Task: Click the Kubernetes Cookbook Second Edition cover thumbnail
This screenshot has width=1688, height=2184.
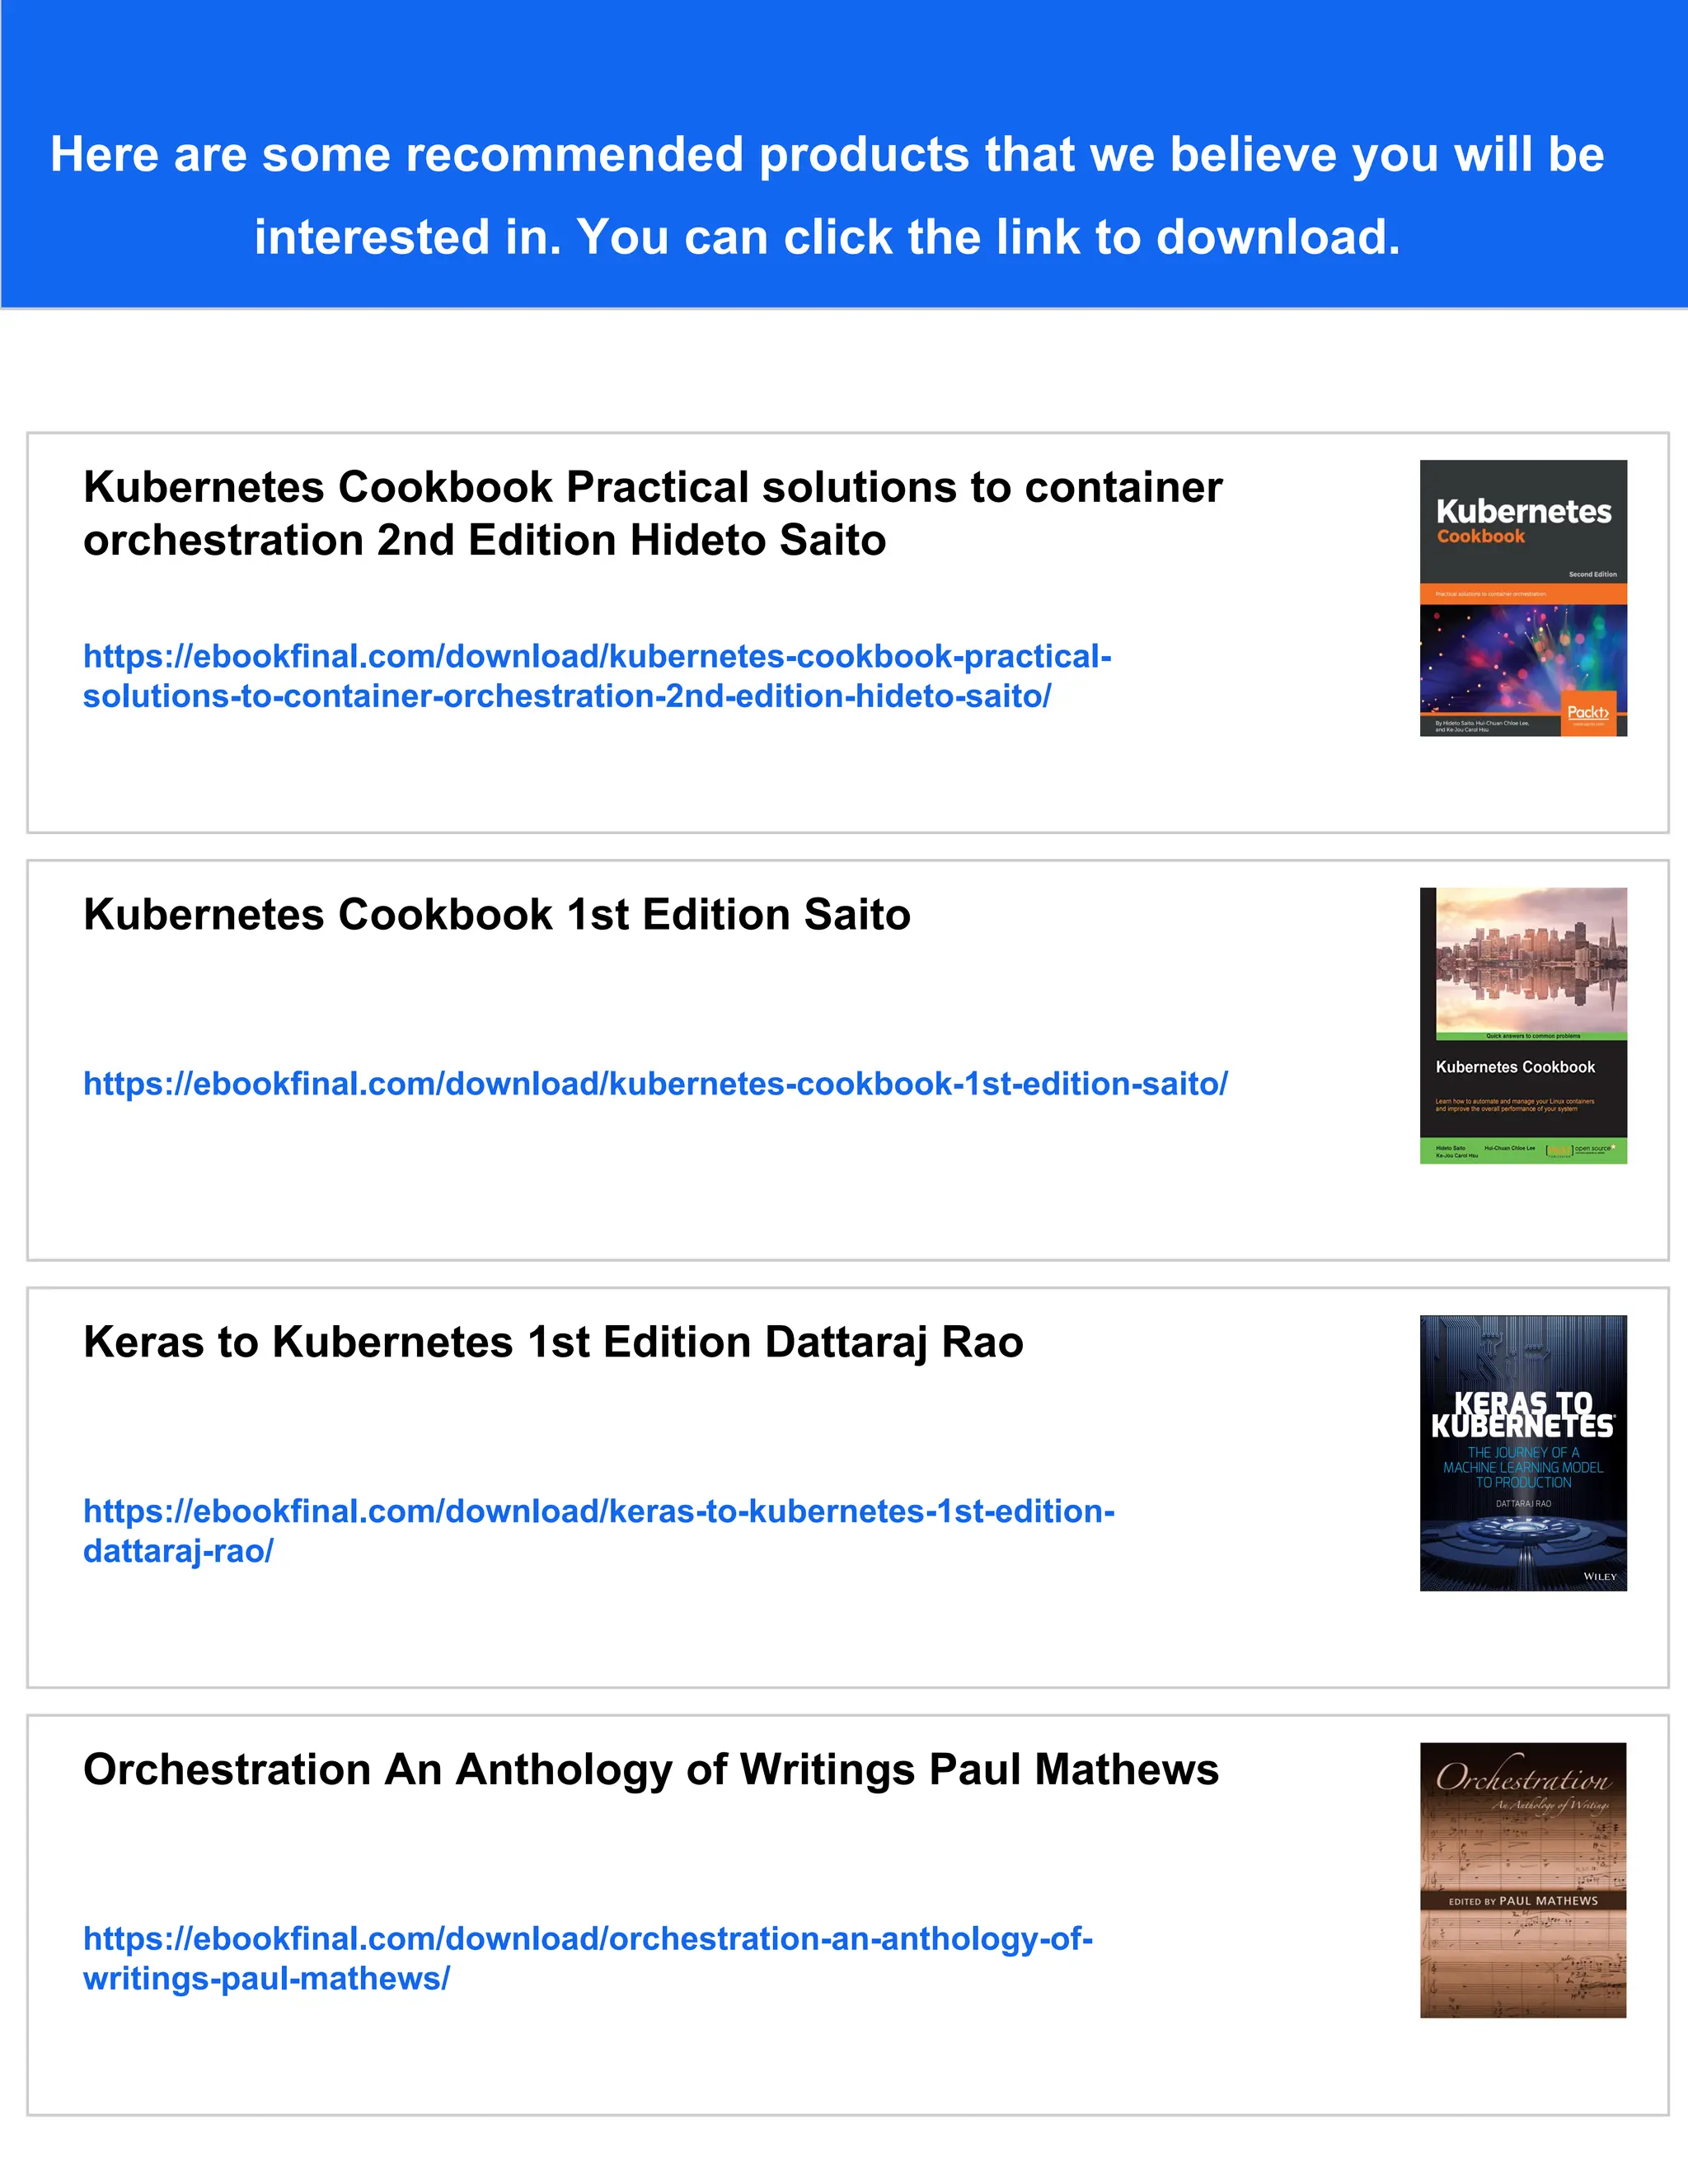Action: (1523, 598)
